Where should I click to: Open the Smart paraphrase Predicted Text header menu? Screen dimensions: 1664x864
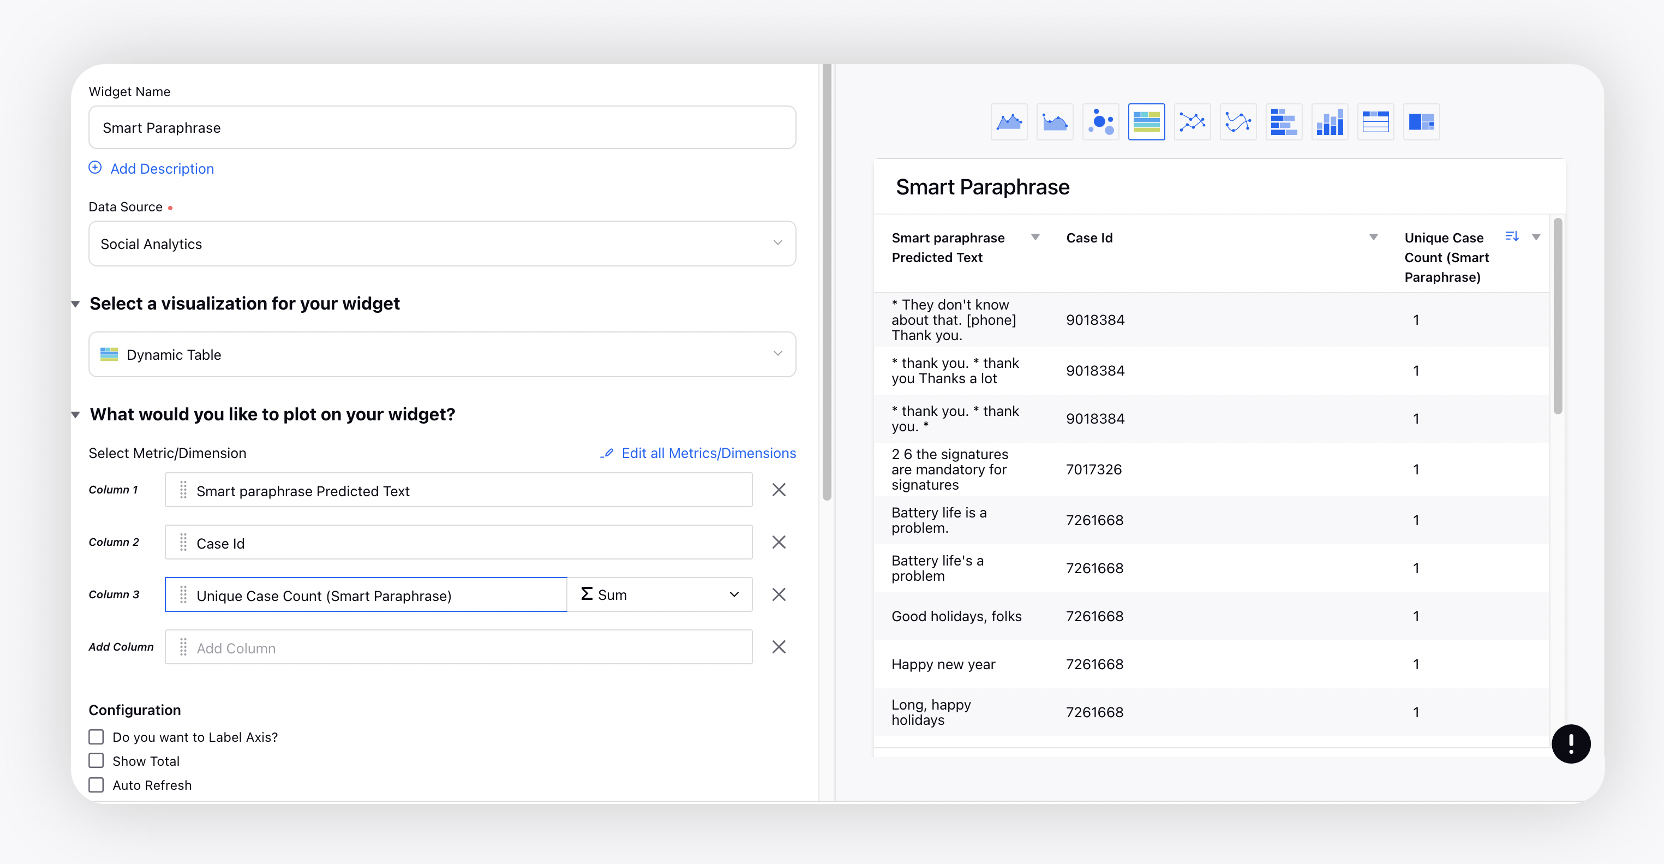click(x=1035, y=237)
